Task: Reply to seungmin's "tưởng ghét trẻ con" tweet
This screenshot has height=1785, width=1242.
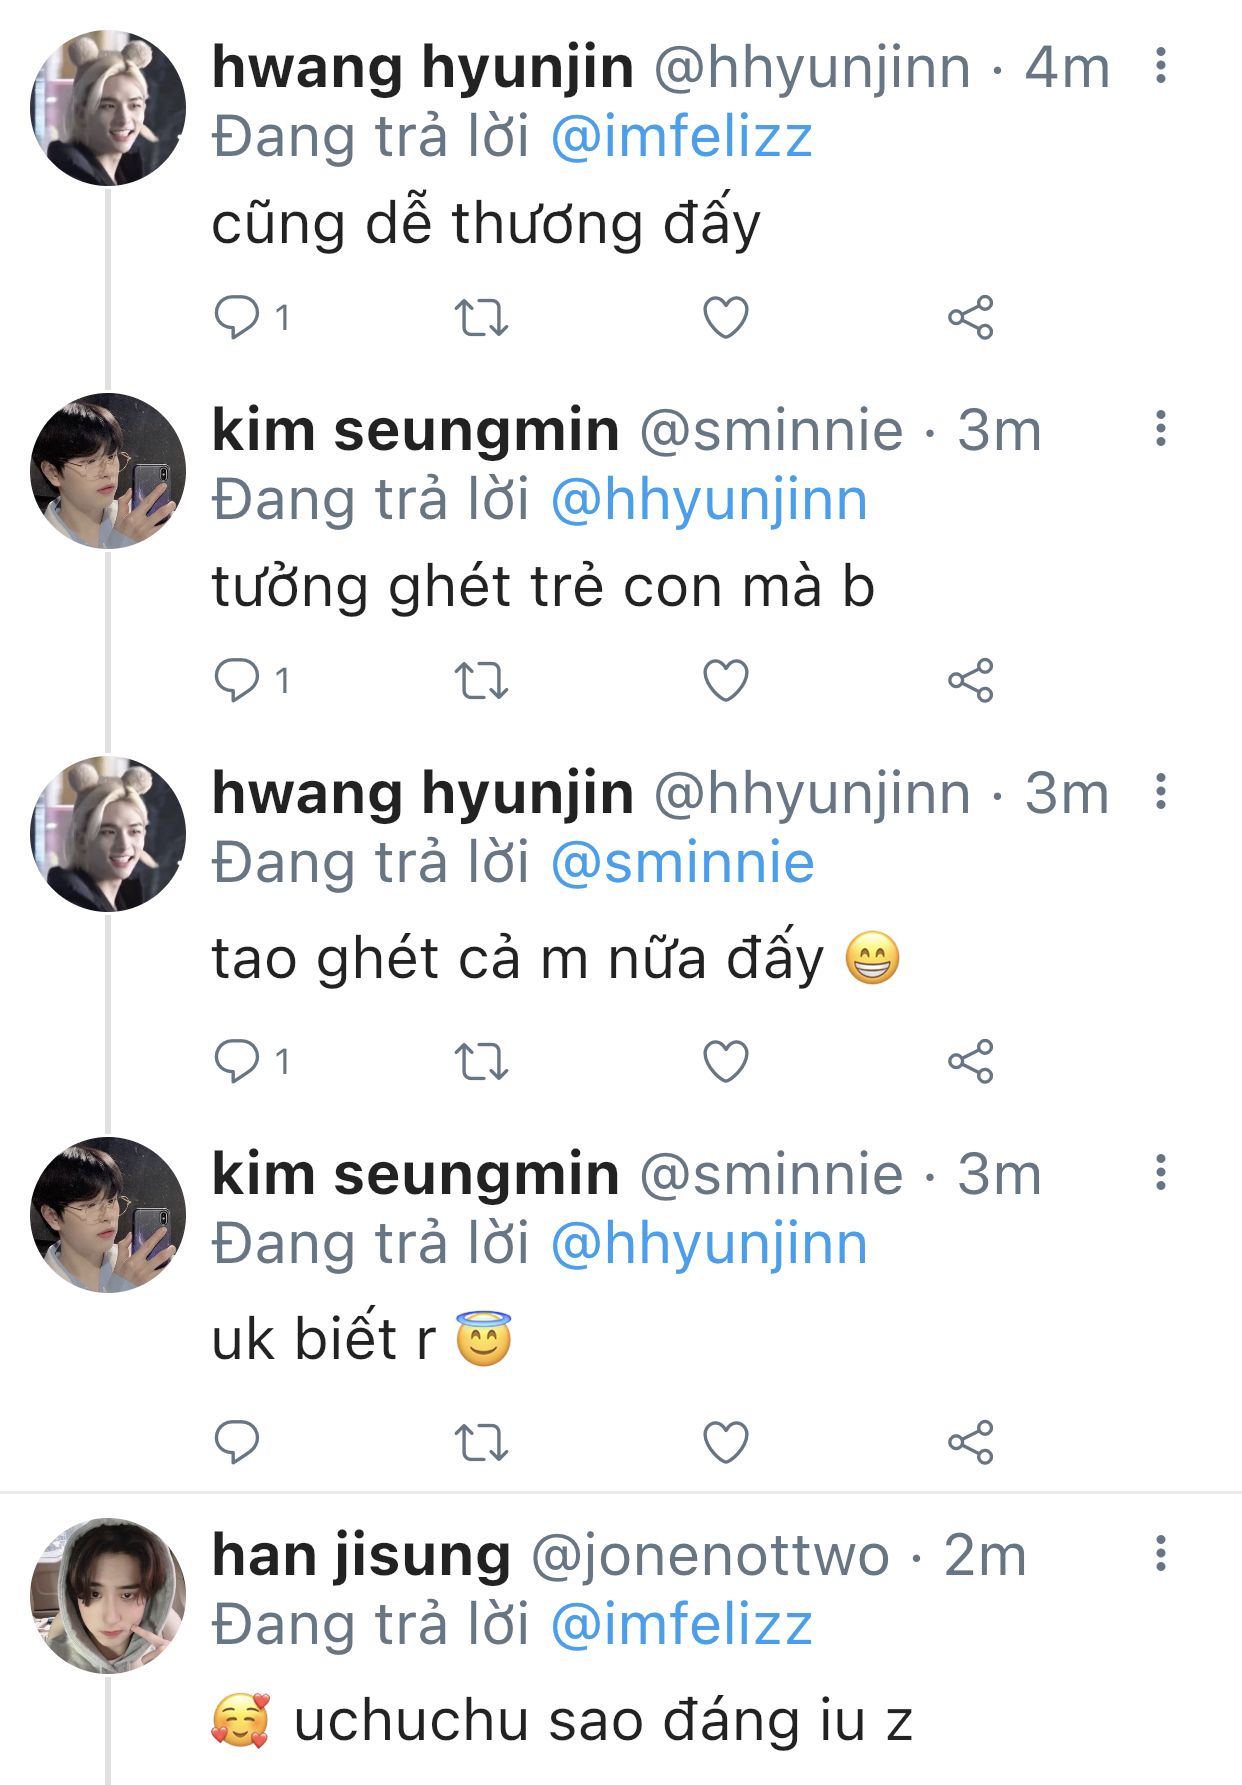Action: pos(237,681)
